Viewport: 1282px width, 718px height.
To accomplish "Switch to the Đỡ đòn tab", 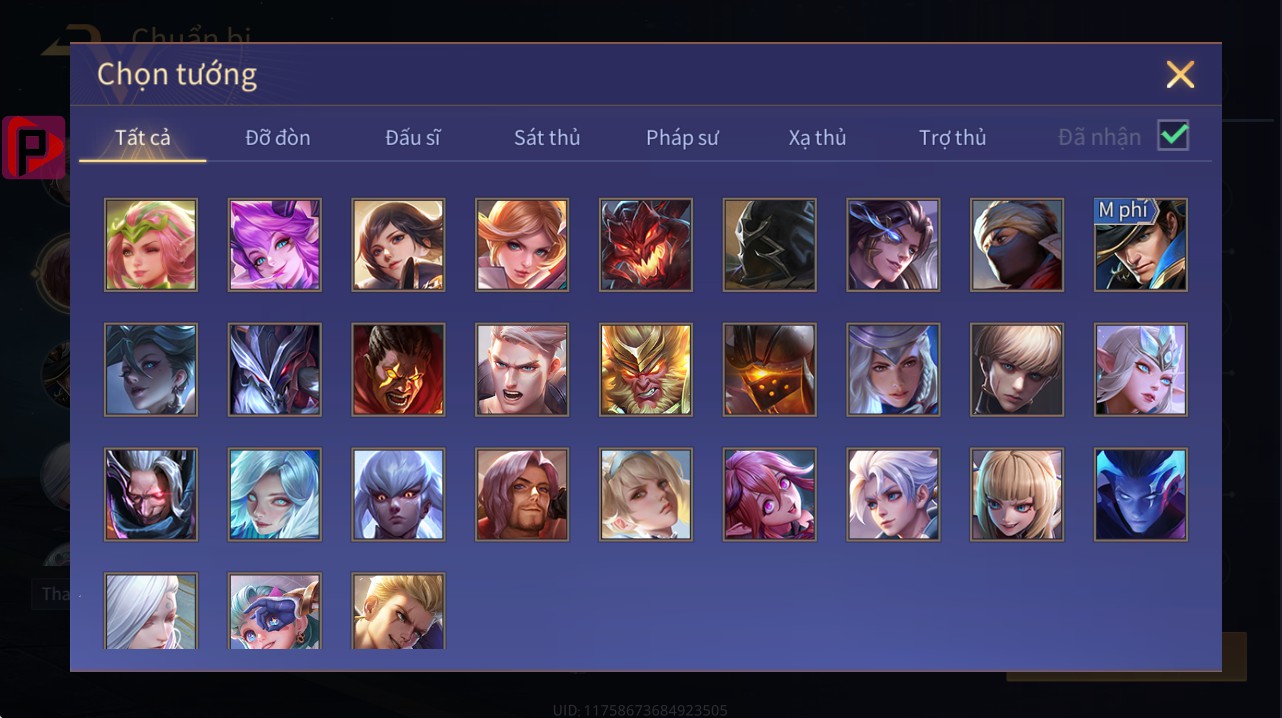I will 278,138.
